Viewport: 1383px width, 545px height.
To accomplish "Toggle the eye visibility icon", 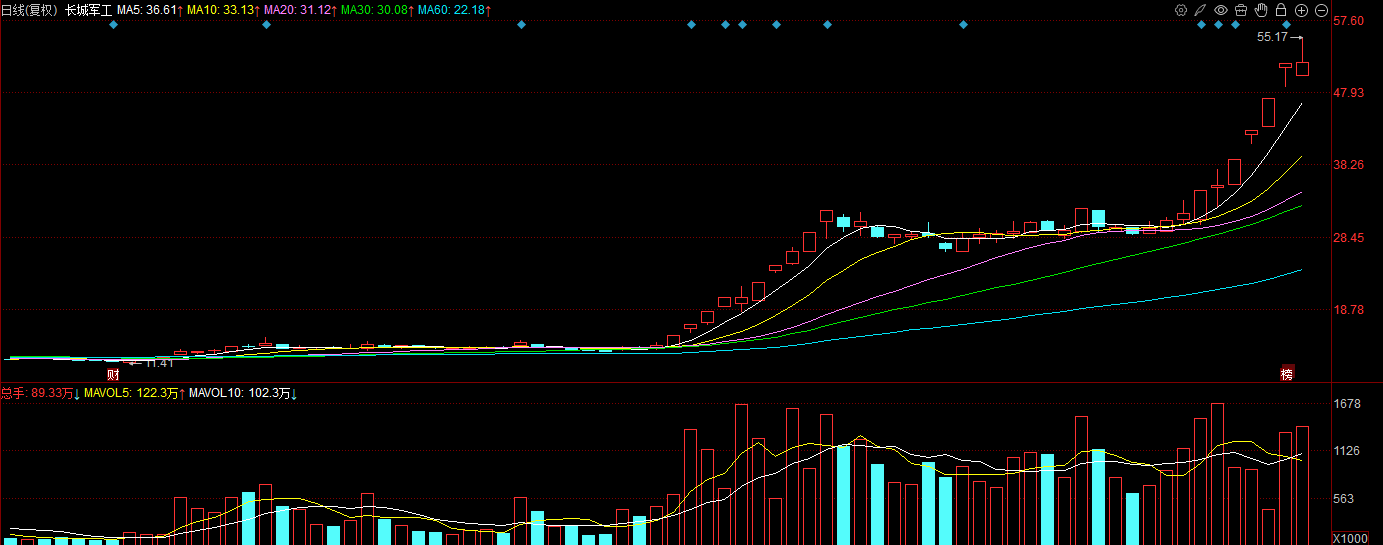I will point(1220,10).
